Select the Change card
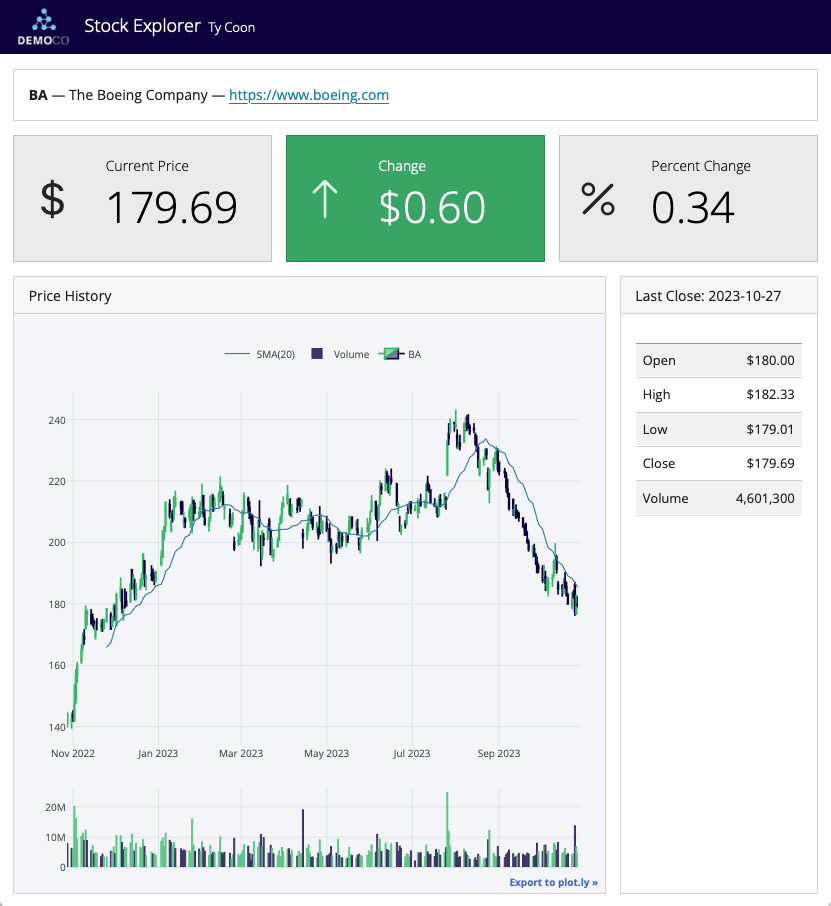The width and height of the screenshot is (831, 906). point(415,198)
